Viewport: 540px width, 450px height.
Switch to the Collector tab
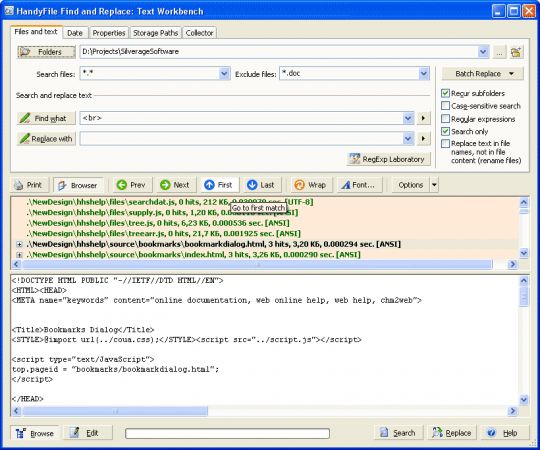tap(199, 33)
